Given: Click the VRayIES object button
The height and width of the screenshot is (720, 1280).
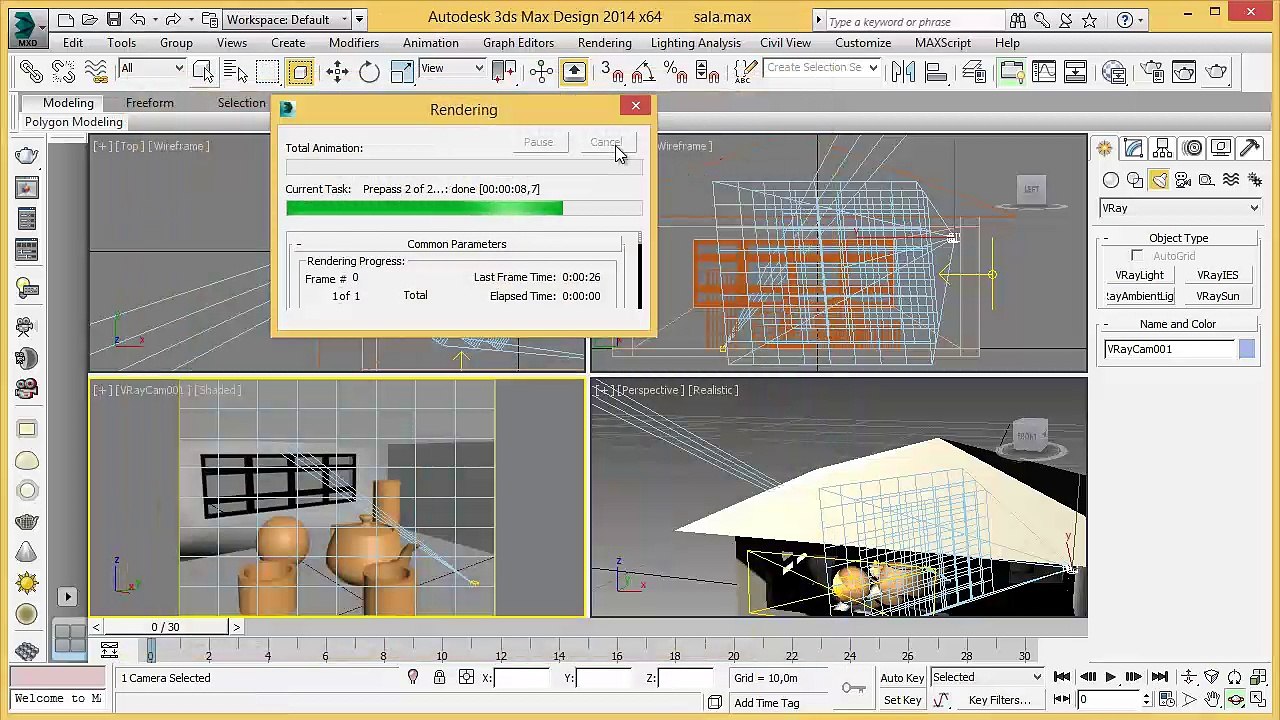Looking at the screenshot, I should [1217, 275].
